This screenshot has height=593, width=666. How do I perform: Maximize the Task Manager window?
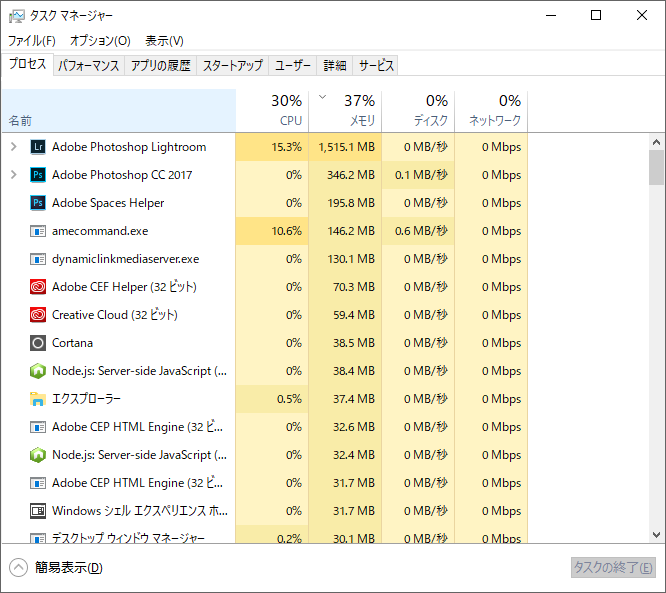coord(596,16)
